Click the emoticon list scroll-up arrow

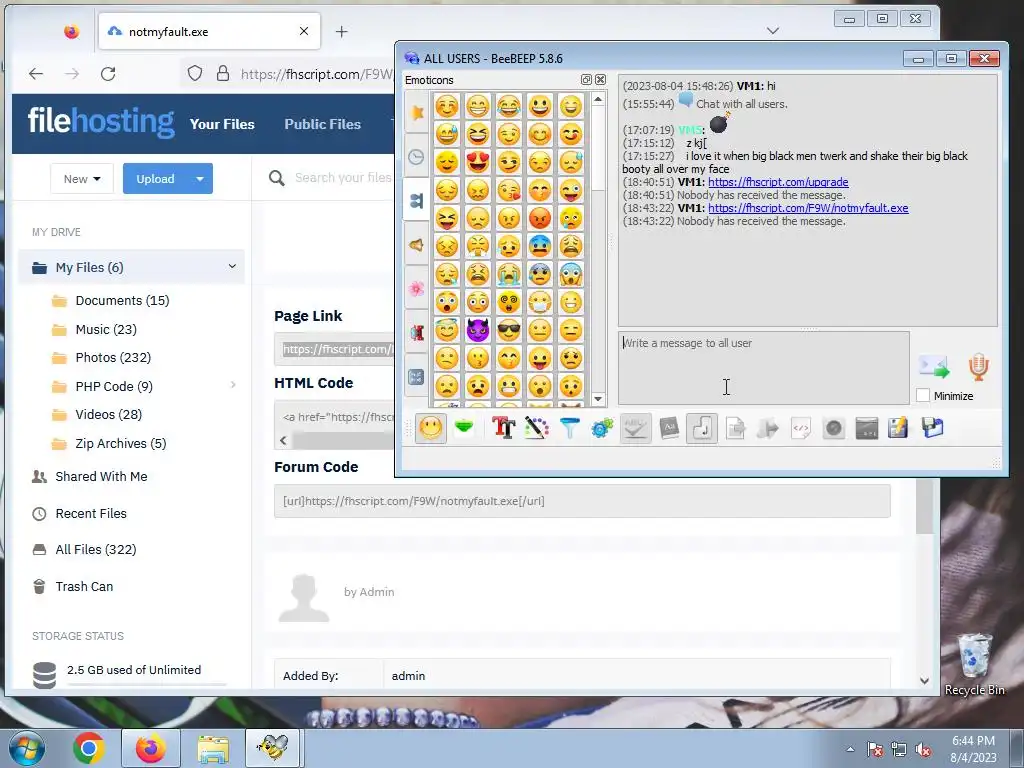coord(598,99)
